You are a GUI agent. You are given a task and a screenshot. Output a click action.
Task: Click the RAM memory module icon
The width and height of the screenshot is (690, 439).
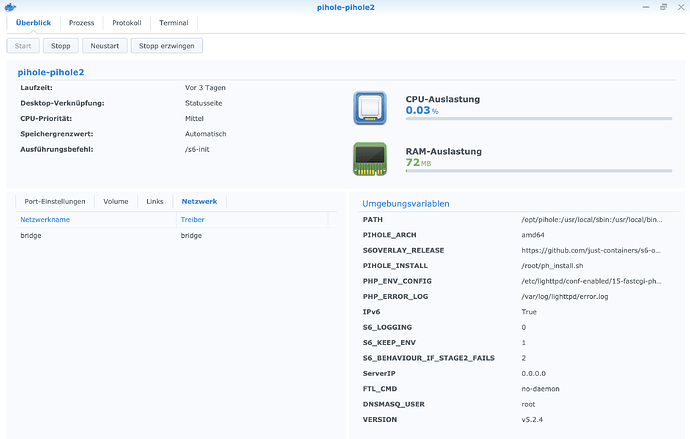click(x=370, y=159)
